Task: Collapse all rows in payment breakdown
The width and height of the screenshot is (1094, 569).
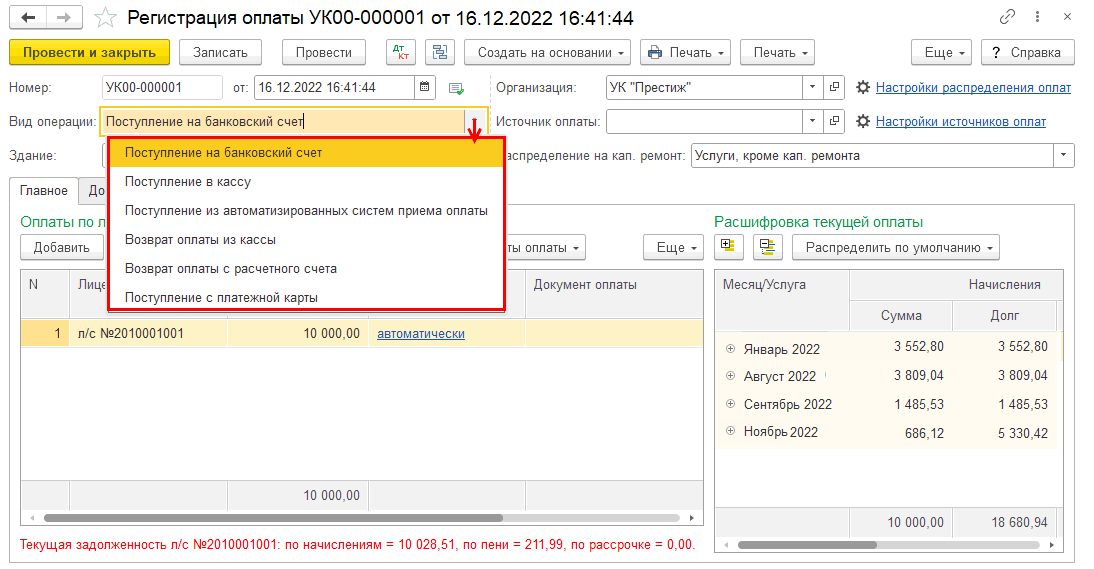Action: pos(768,246)
